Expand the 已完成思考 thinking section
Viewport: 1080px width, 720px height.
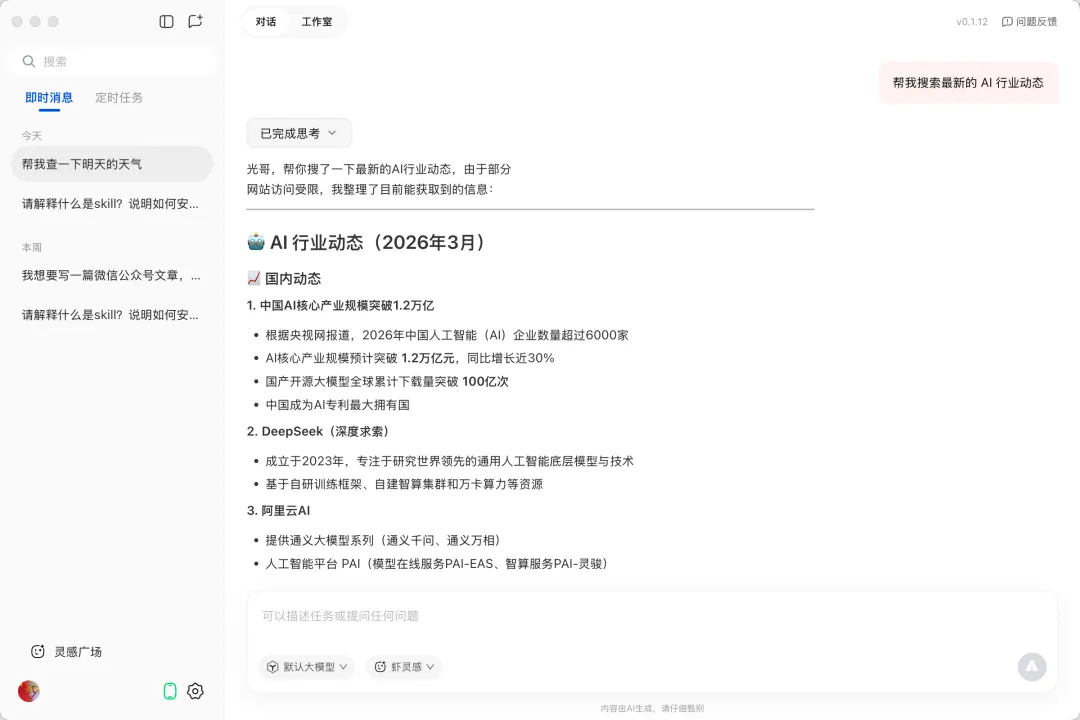tap(299, 133)
